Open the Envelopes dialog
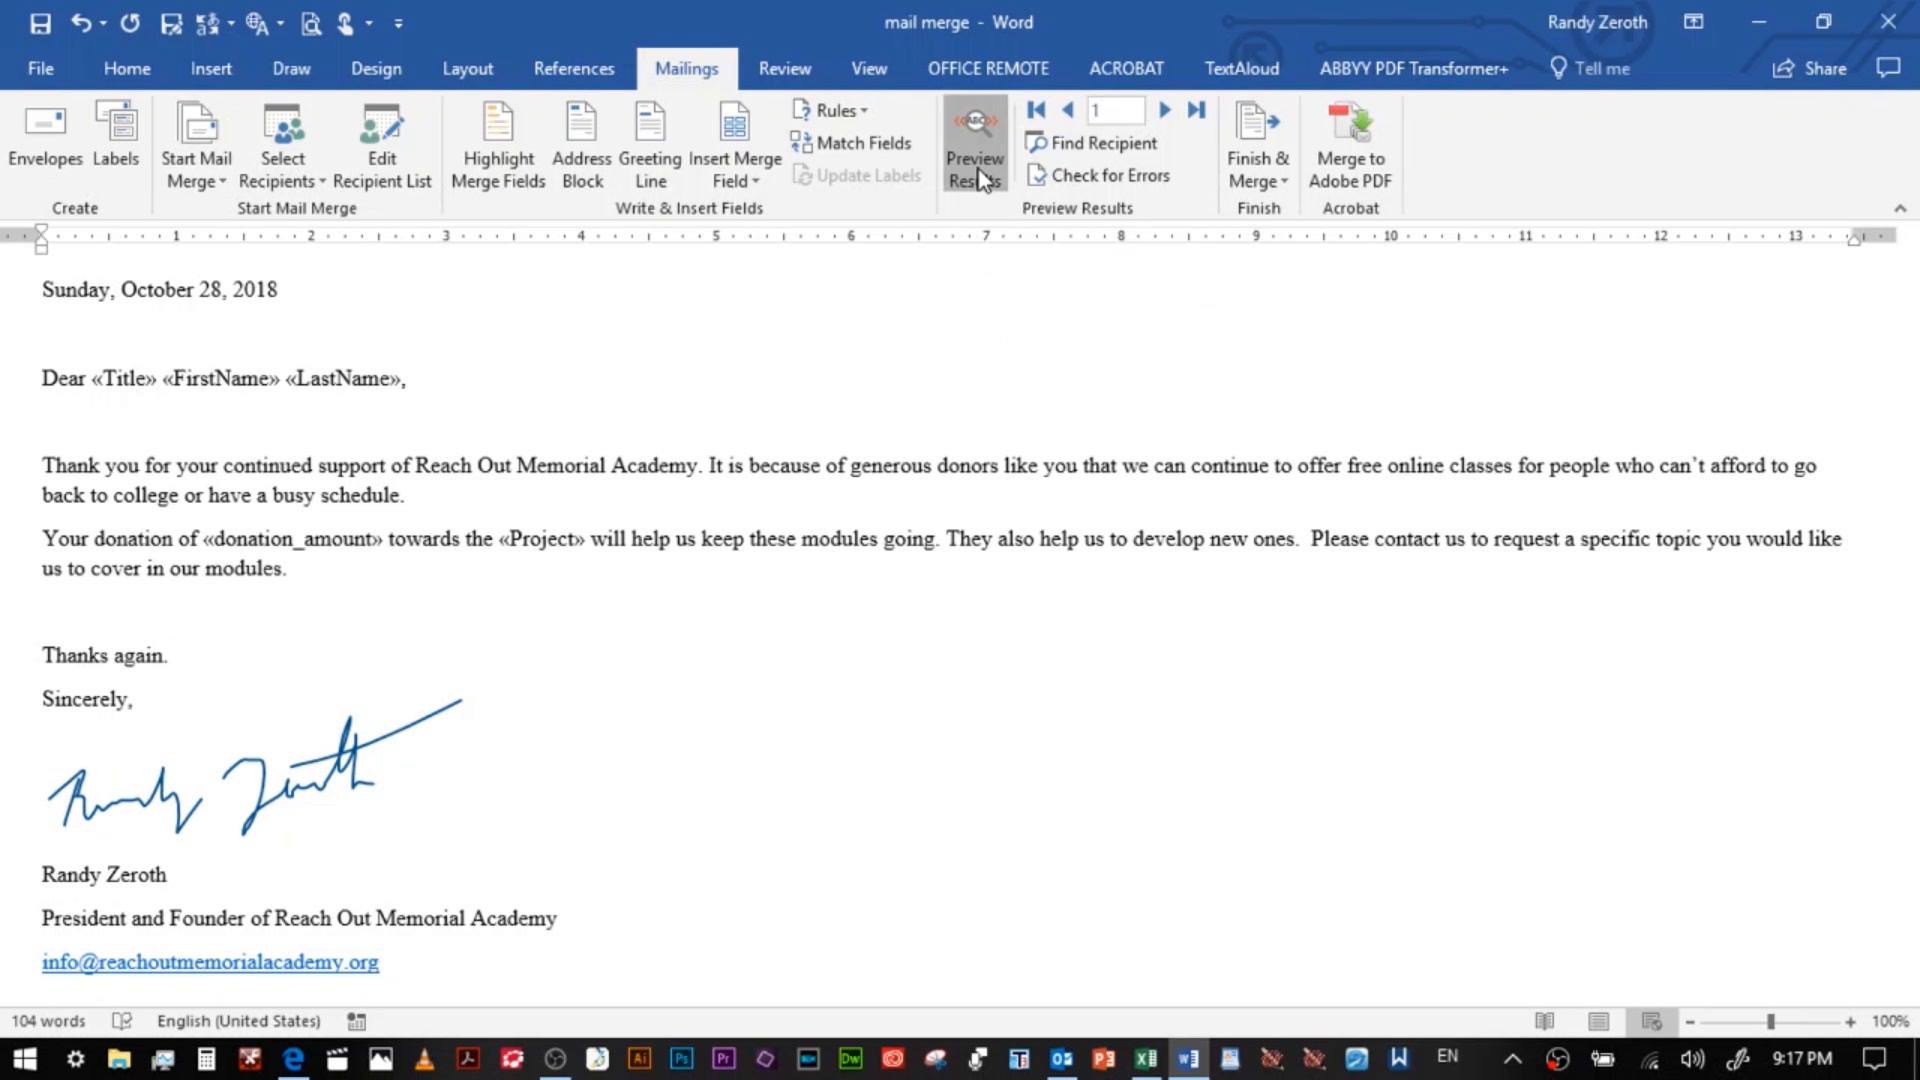 [x=44, y=142]
